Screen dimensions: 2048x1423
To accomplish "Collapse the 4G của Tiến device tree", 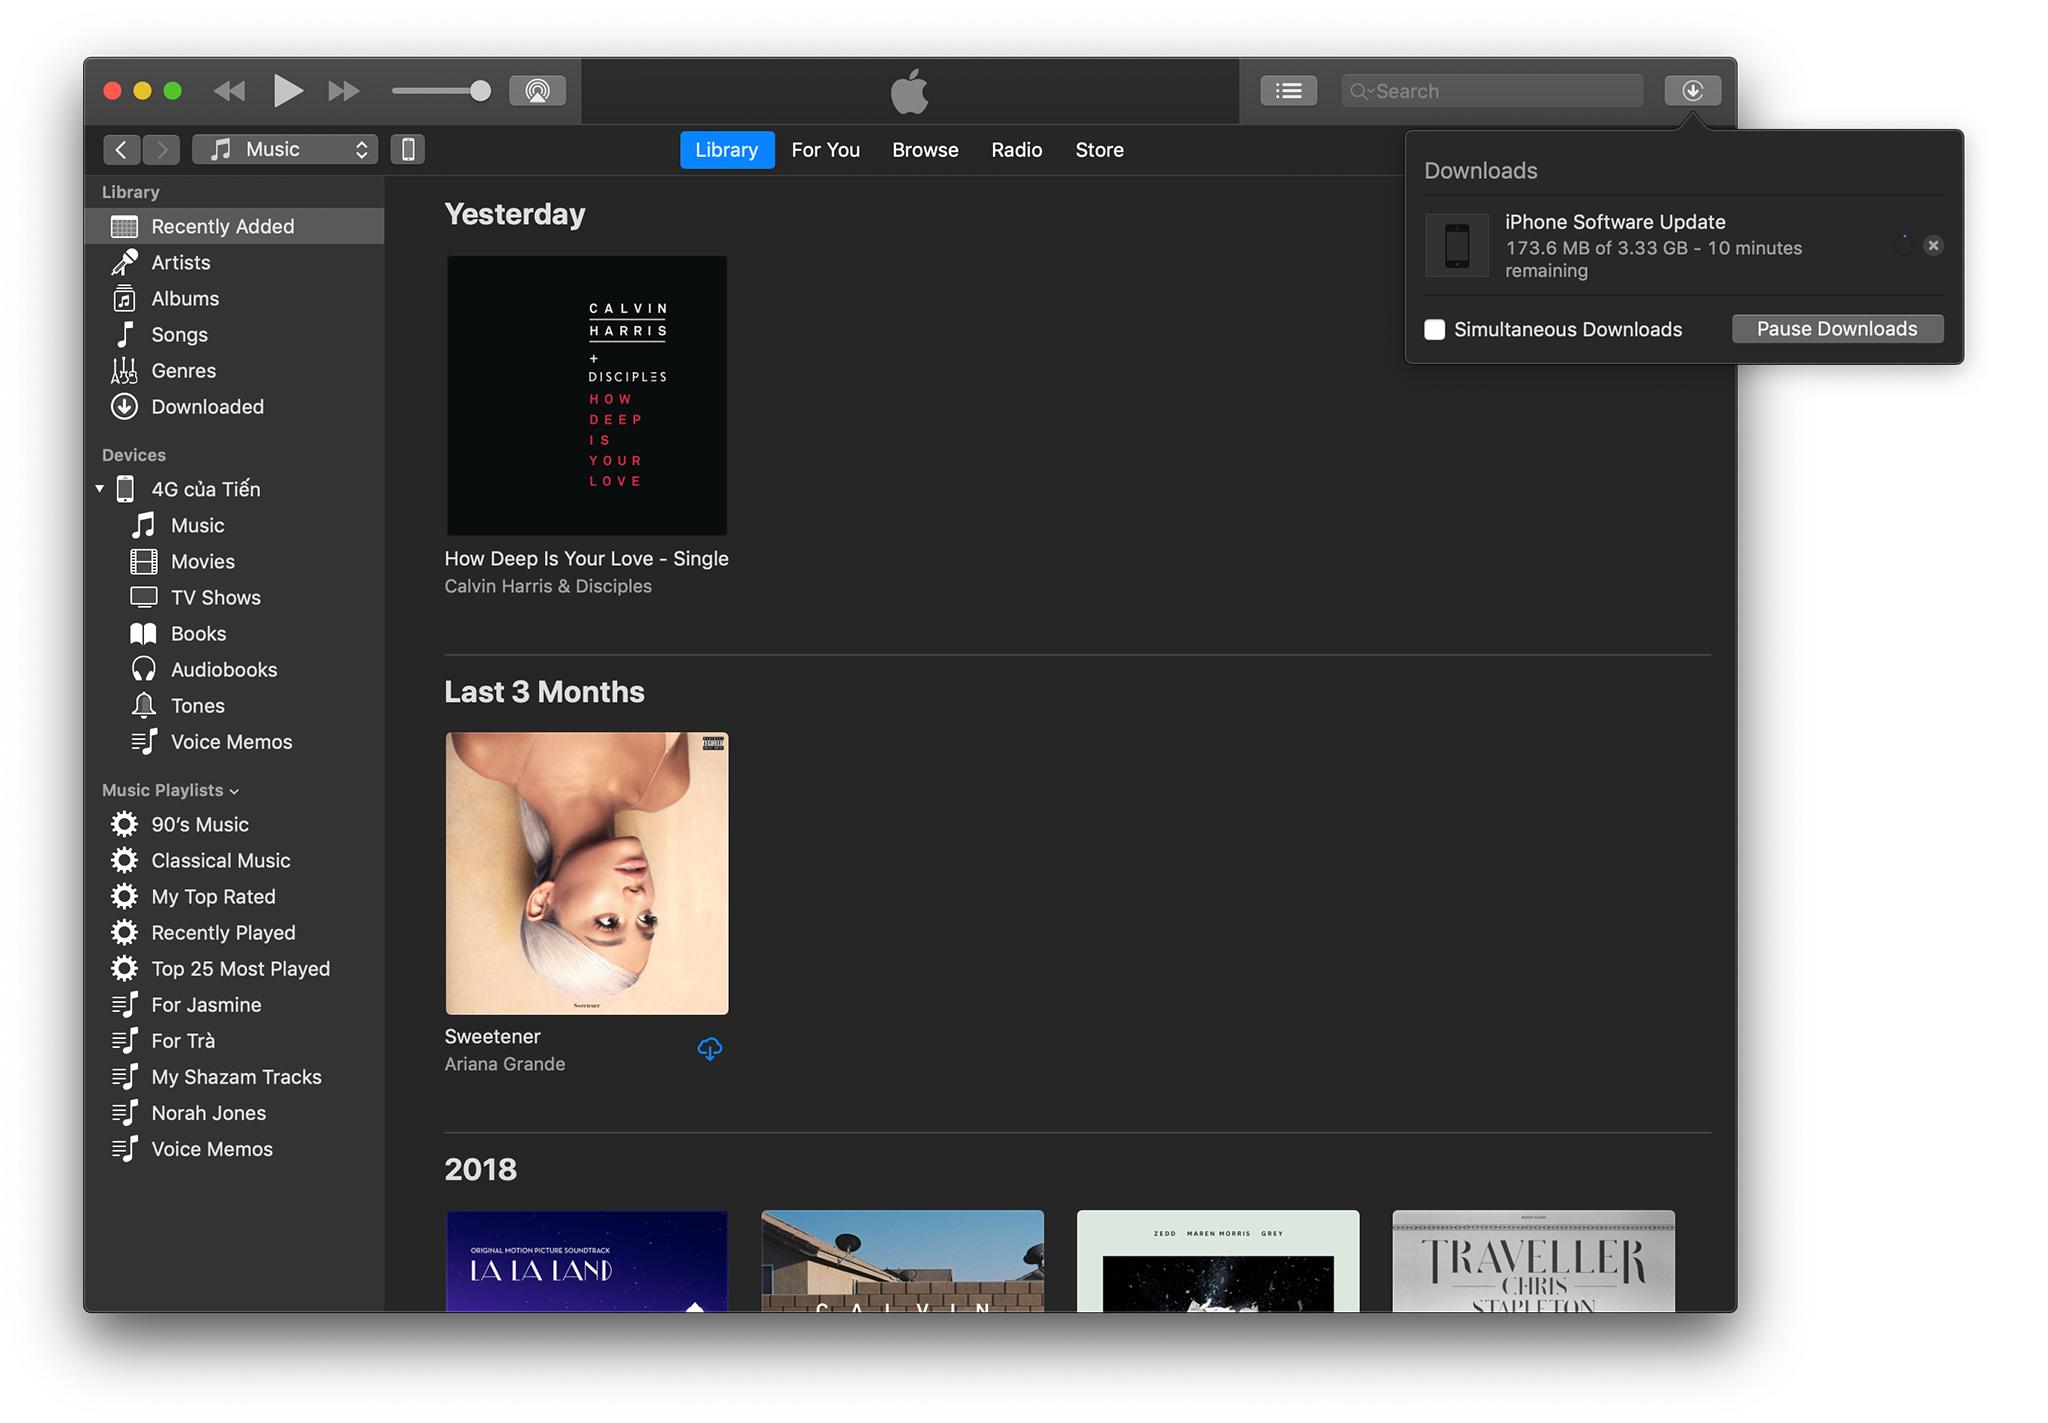I will (x=100, y=489).
